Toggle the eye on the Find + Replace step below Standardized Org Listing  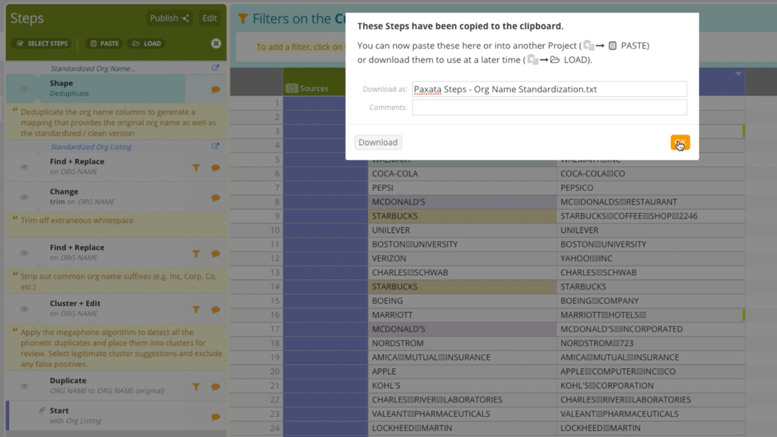[x=24, y=167]
